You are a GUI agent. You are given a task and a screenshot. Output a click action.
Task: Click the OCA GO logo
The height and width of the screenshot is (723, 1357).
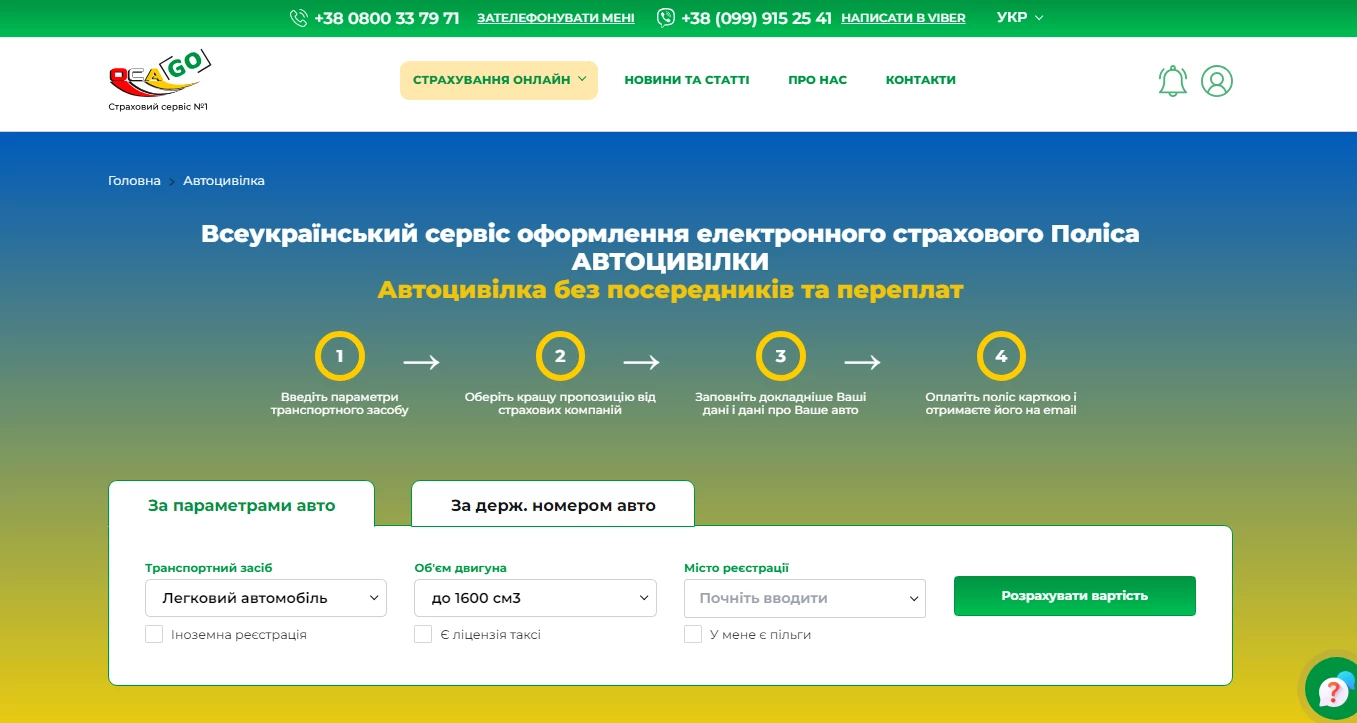pyautogui.click(x=160, y=79)
